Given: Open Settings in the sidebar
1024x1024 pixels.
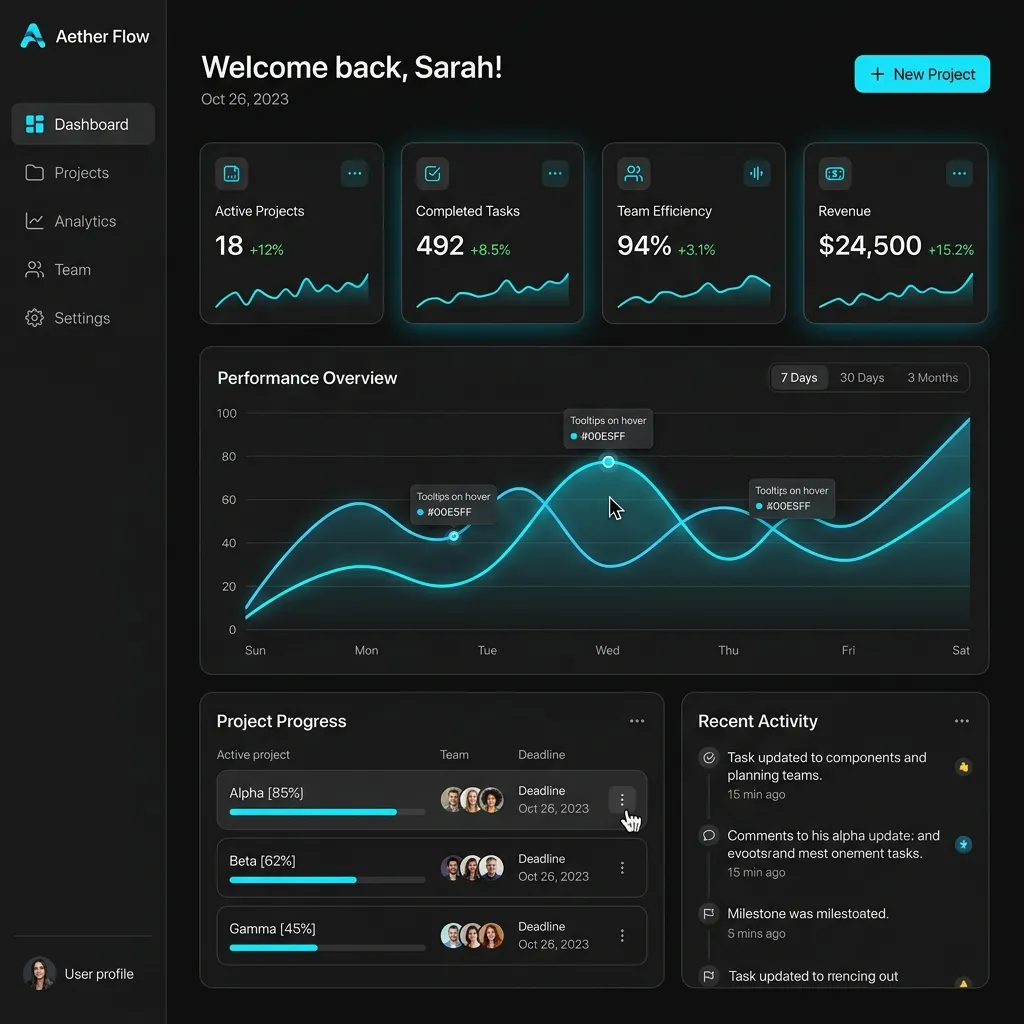Looking at the screenshot, I should coord(83,318).
